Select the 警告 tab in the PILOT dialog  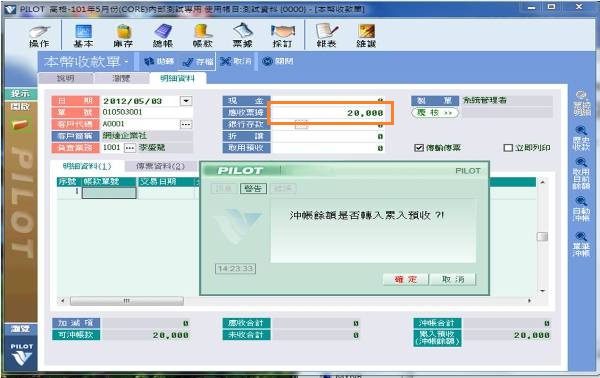pos(253,188)
